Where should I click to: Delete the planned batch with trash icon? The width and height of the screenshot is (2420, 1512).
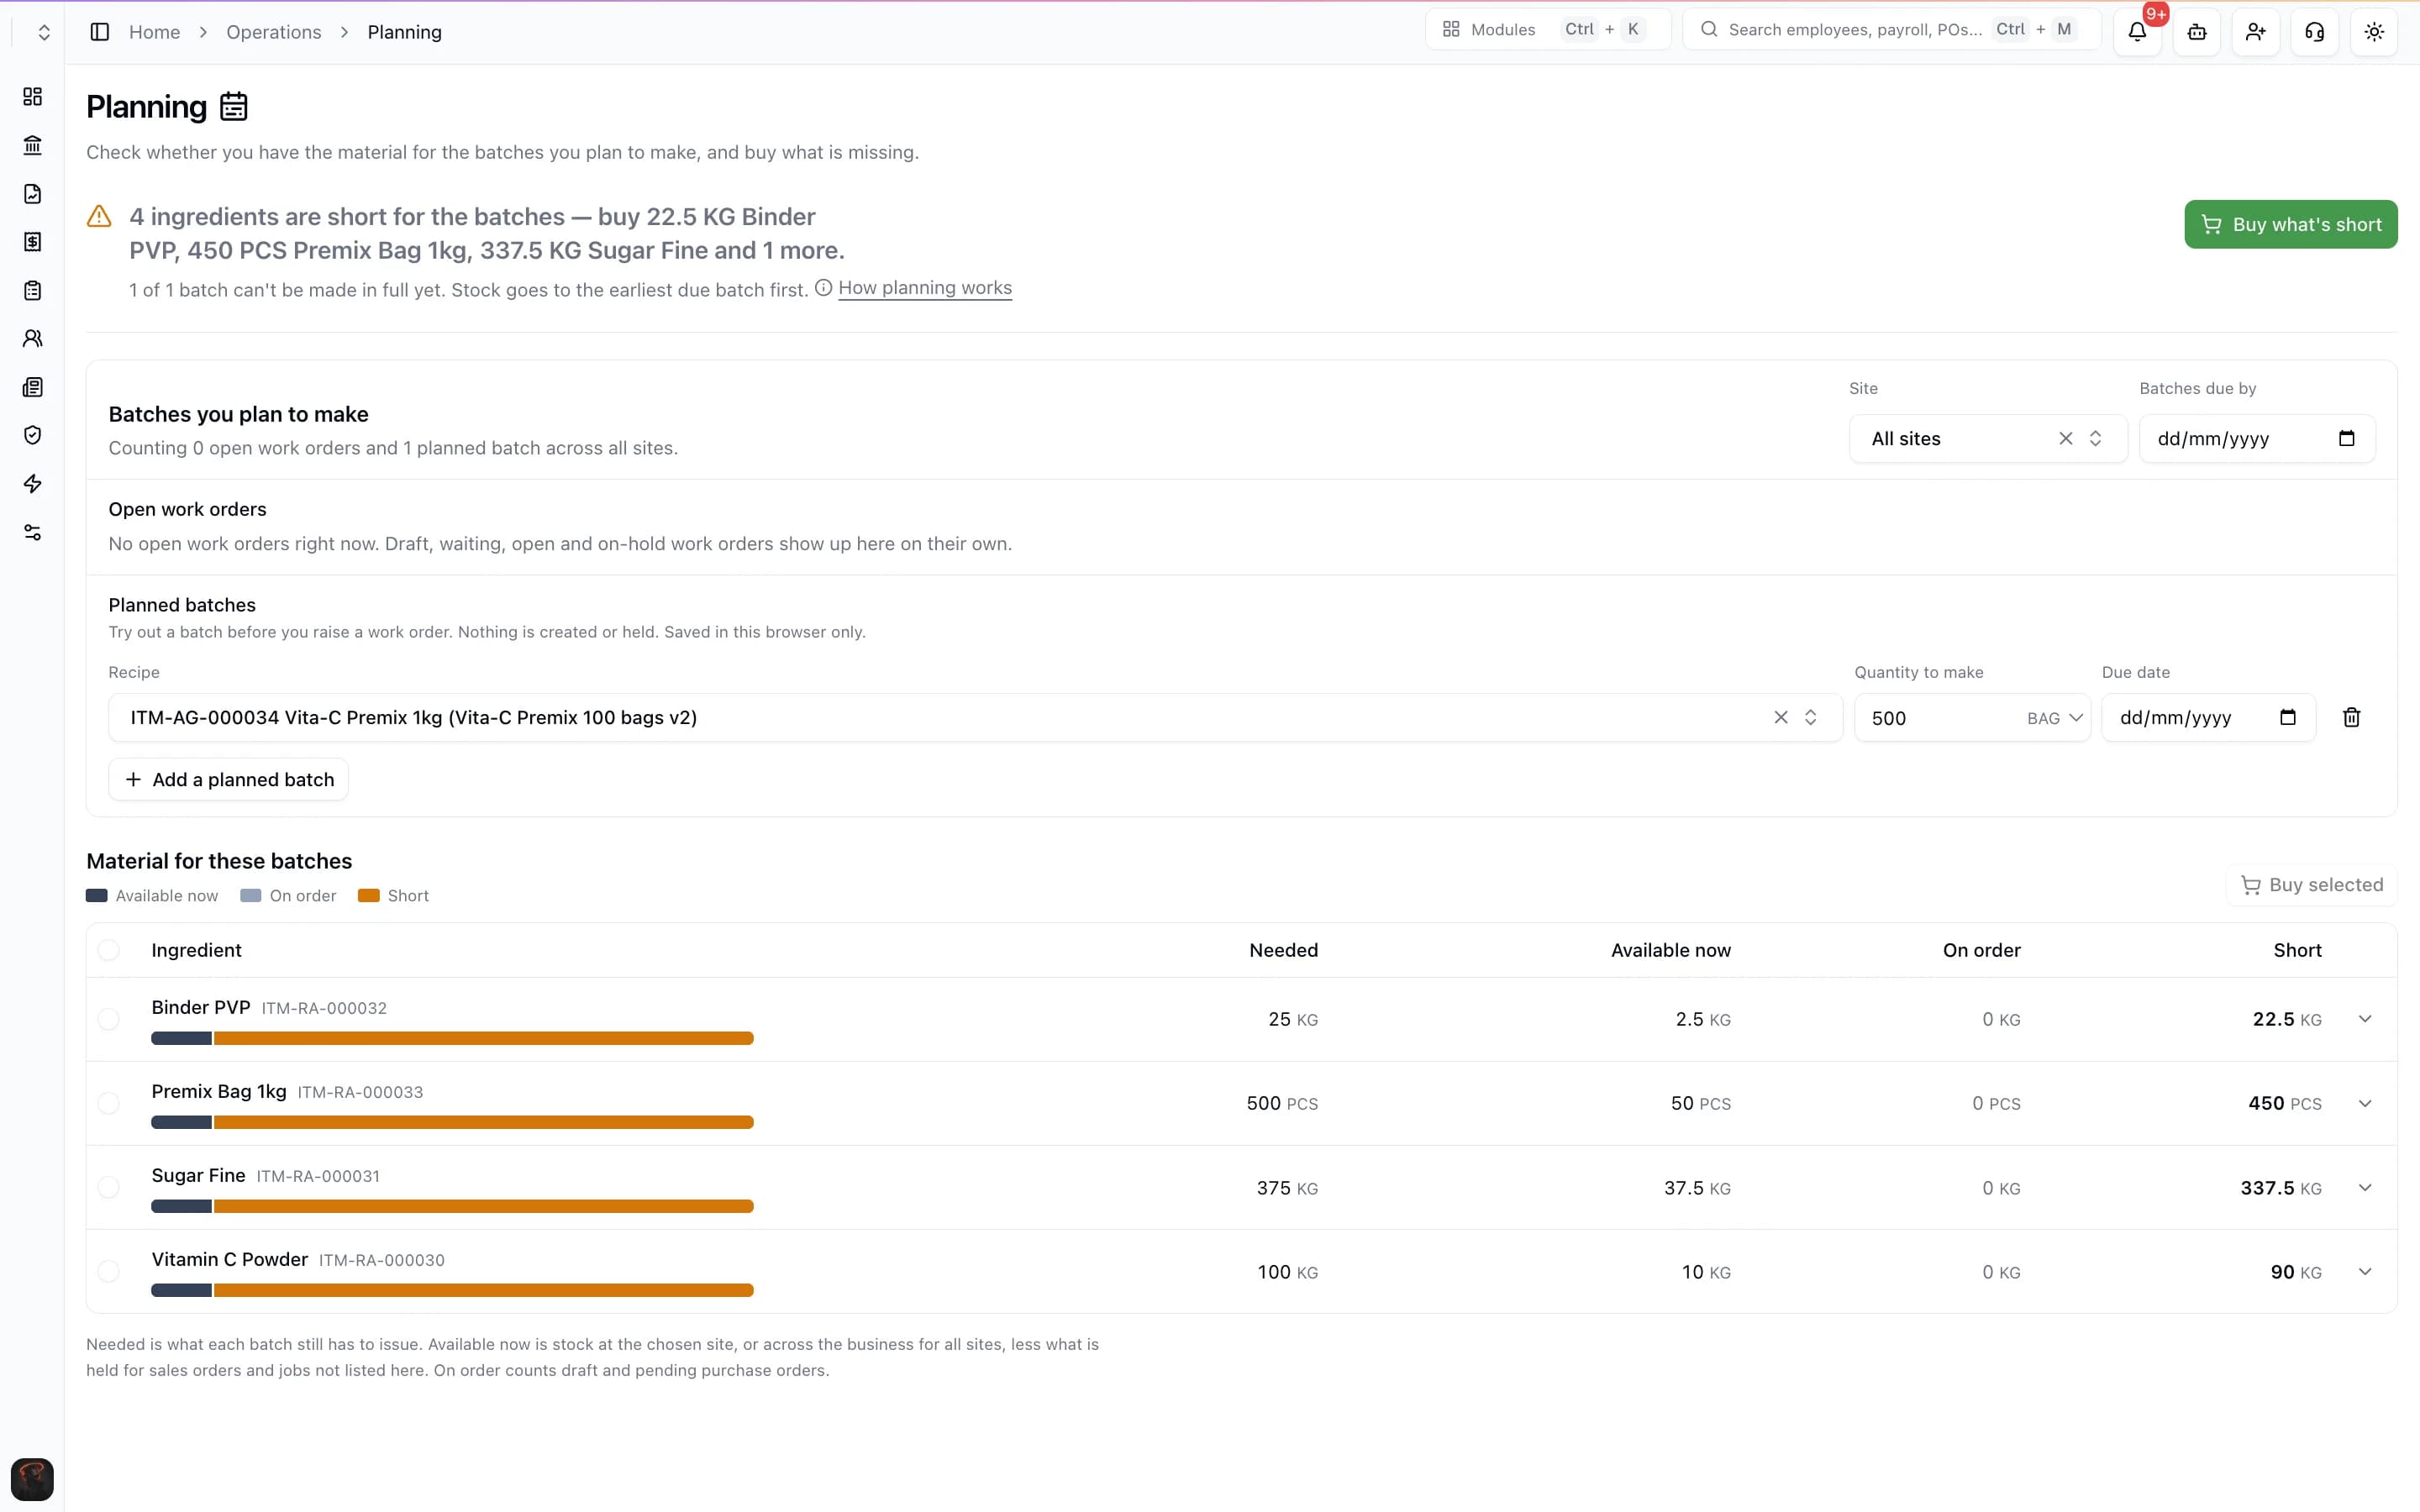pyautogui.click(x=2351, y=717)
